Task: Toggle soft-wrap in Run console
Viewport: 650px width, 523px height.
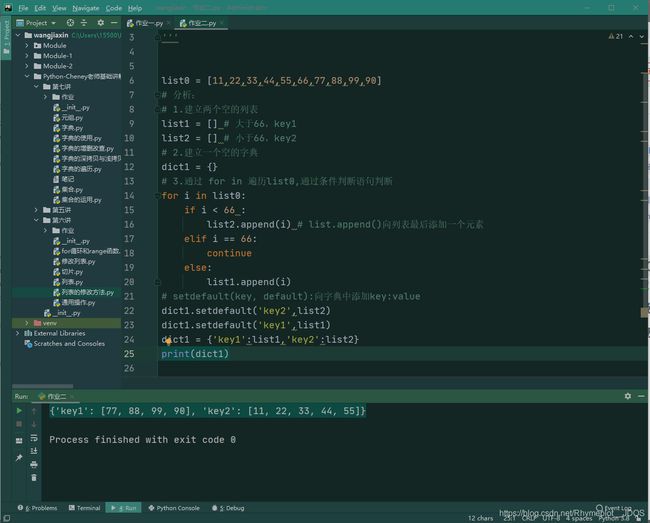Action: click(x=34, y=438)
